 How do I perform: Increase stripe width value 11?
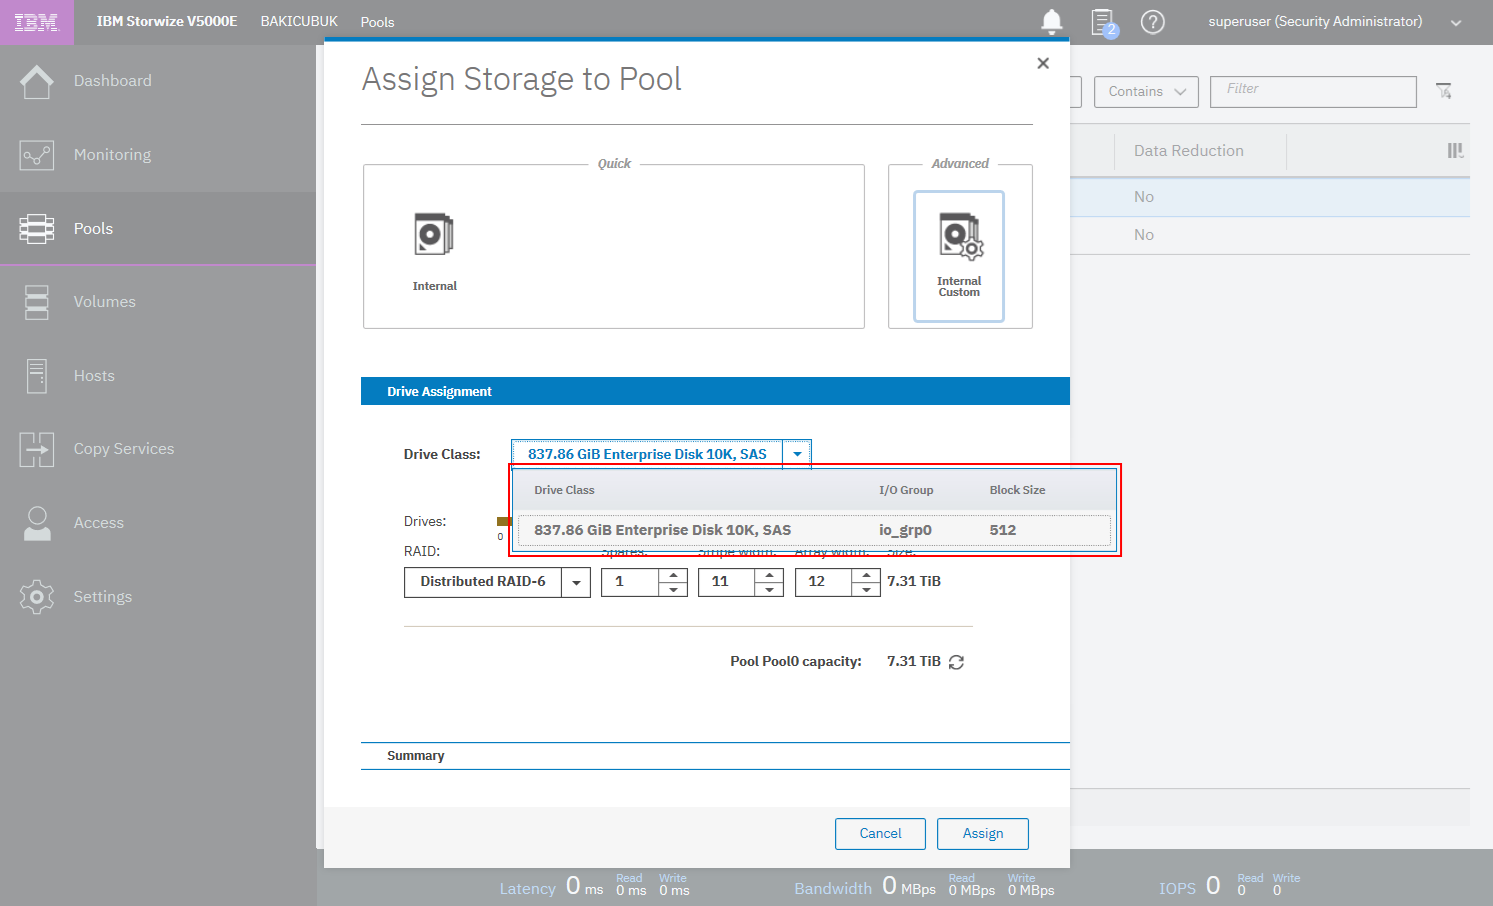tap(769, 575)
